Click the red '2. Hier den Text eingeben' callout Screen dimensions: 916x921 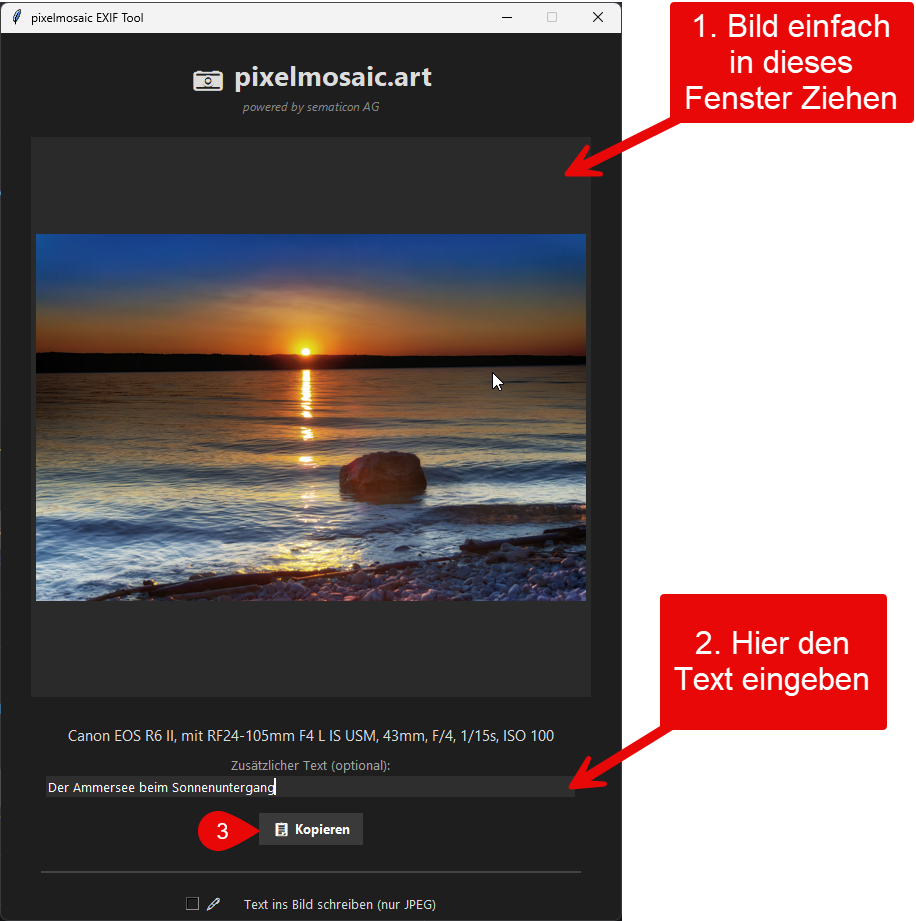(773, 662)
